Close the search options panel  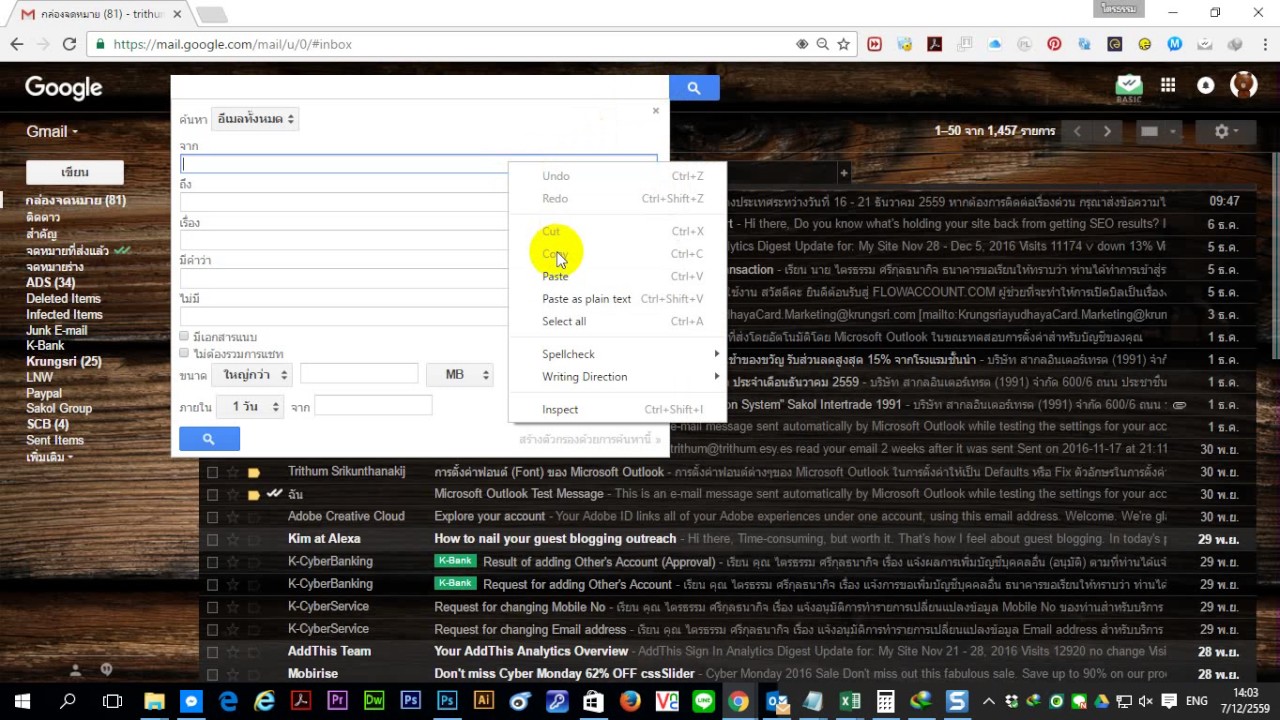[x=656, y=111]
